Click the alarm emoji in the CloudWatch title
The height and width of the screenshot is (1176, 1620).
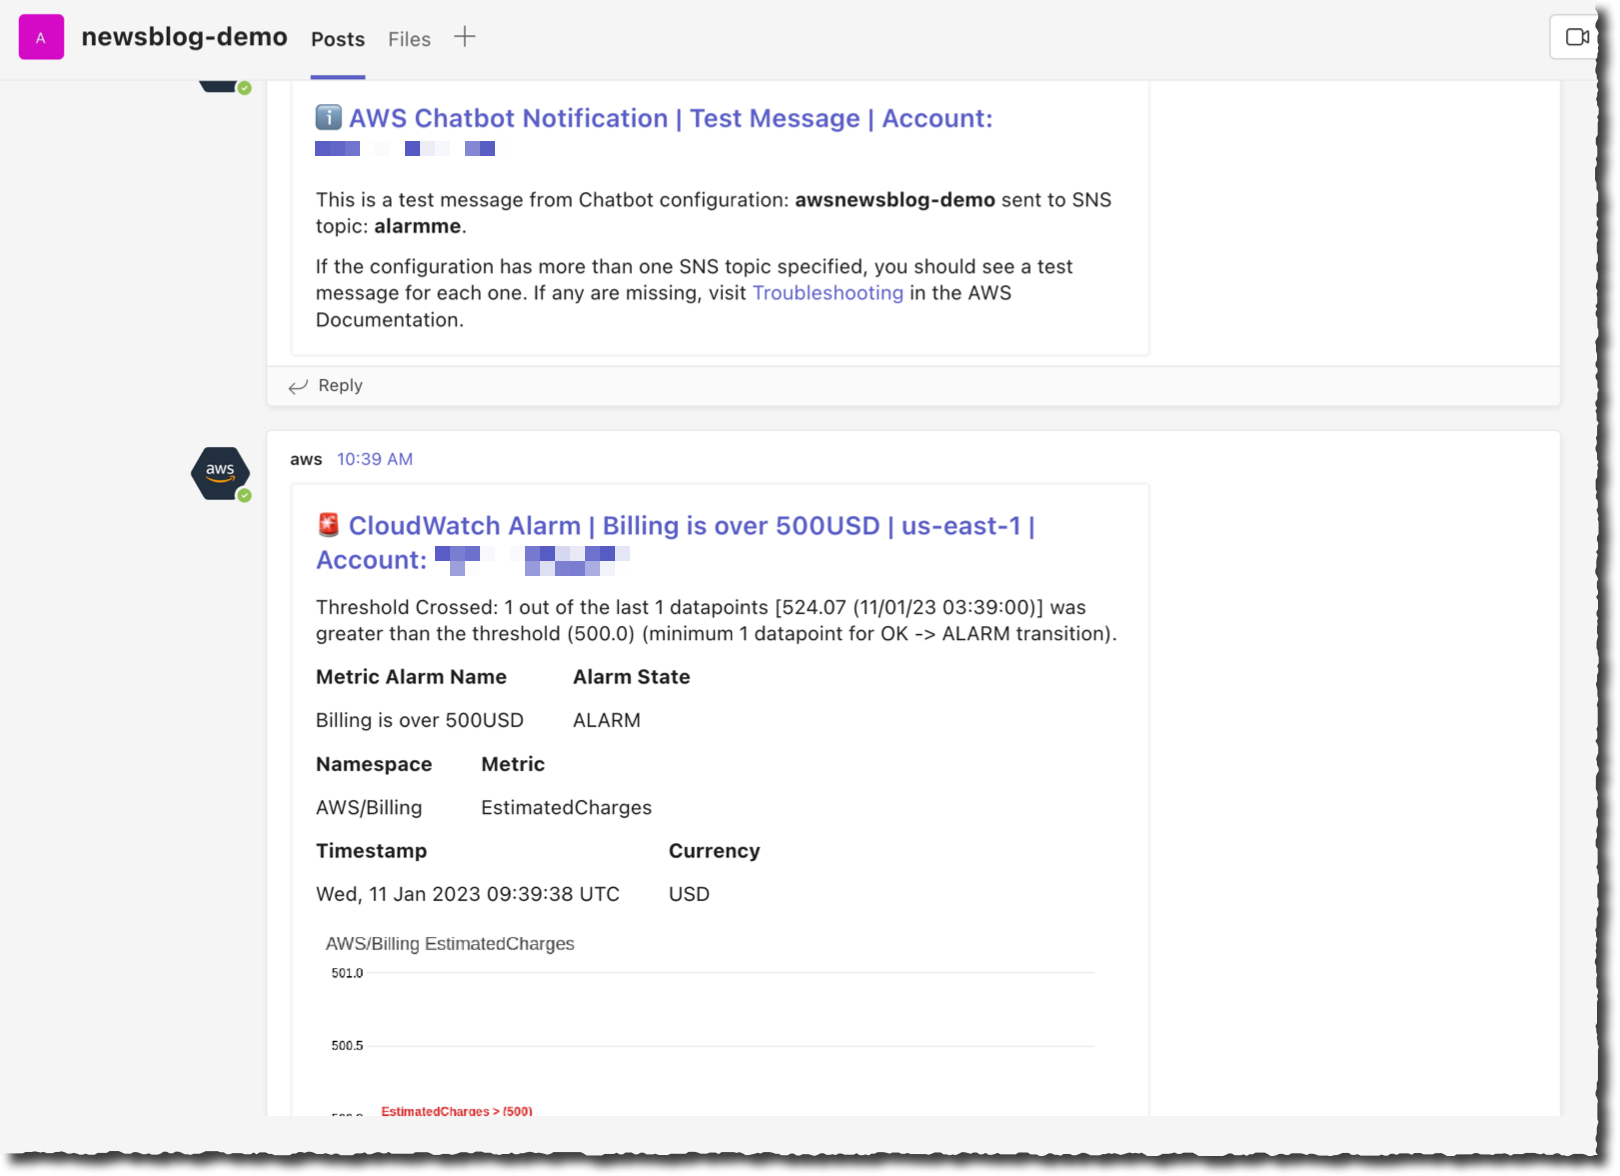coord(327,524)
